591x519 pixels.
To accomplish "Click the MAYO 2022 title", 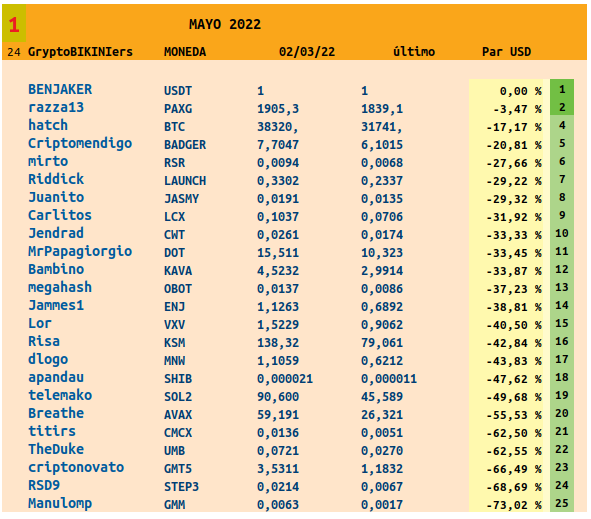I will [225, 24].
